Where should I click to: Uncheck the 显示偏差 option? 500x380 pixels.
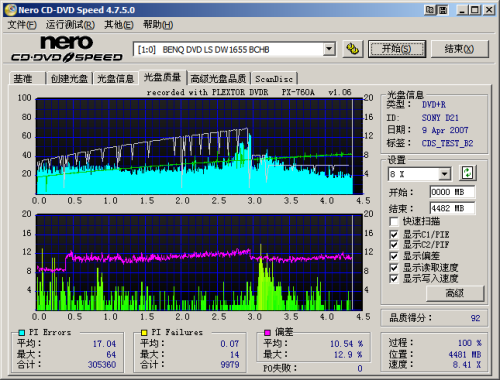coord(394,256)
